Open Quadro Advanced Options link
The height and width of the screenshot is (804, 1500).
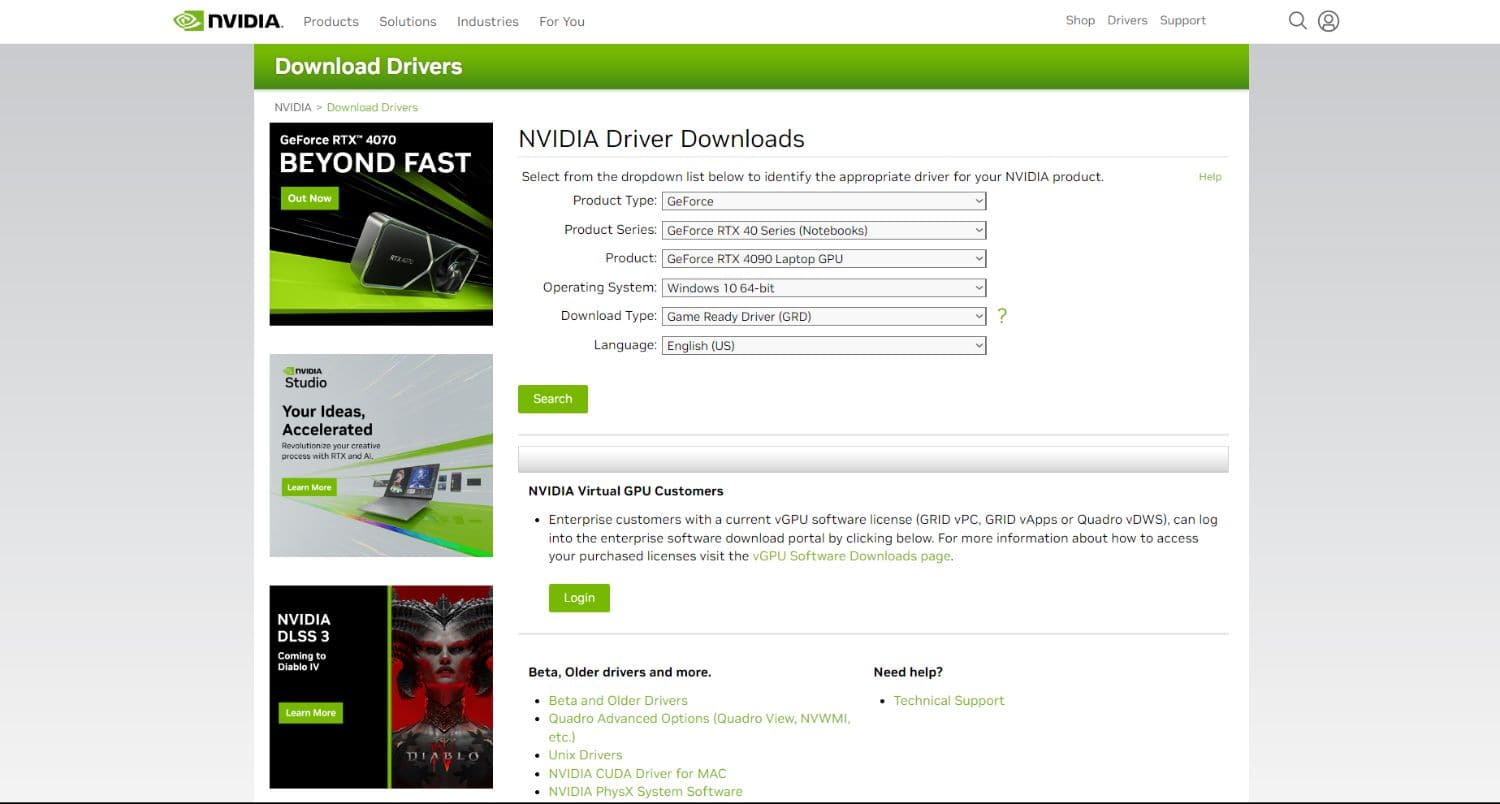(x=699, y=727)
